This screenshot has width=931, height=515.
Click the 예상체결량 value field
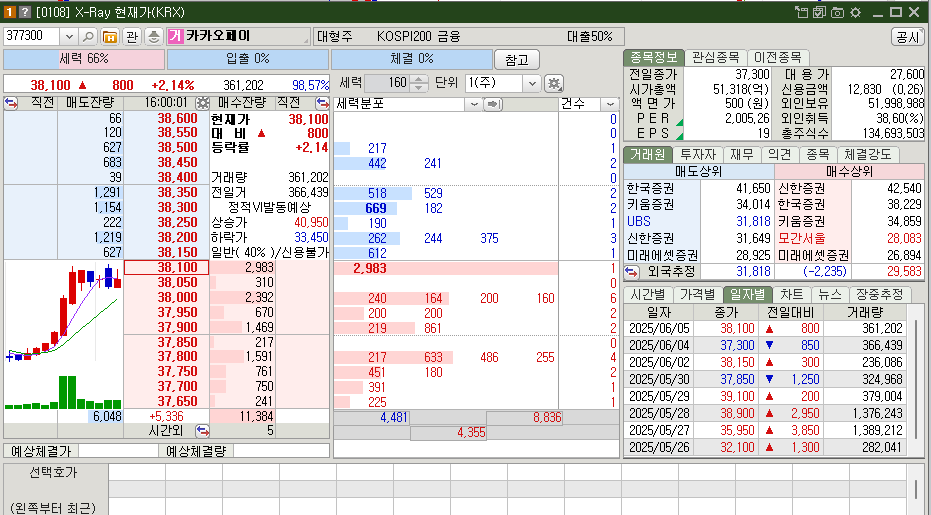pyautogui.click(x=281, y=451)
